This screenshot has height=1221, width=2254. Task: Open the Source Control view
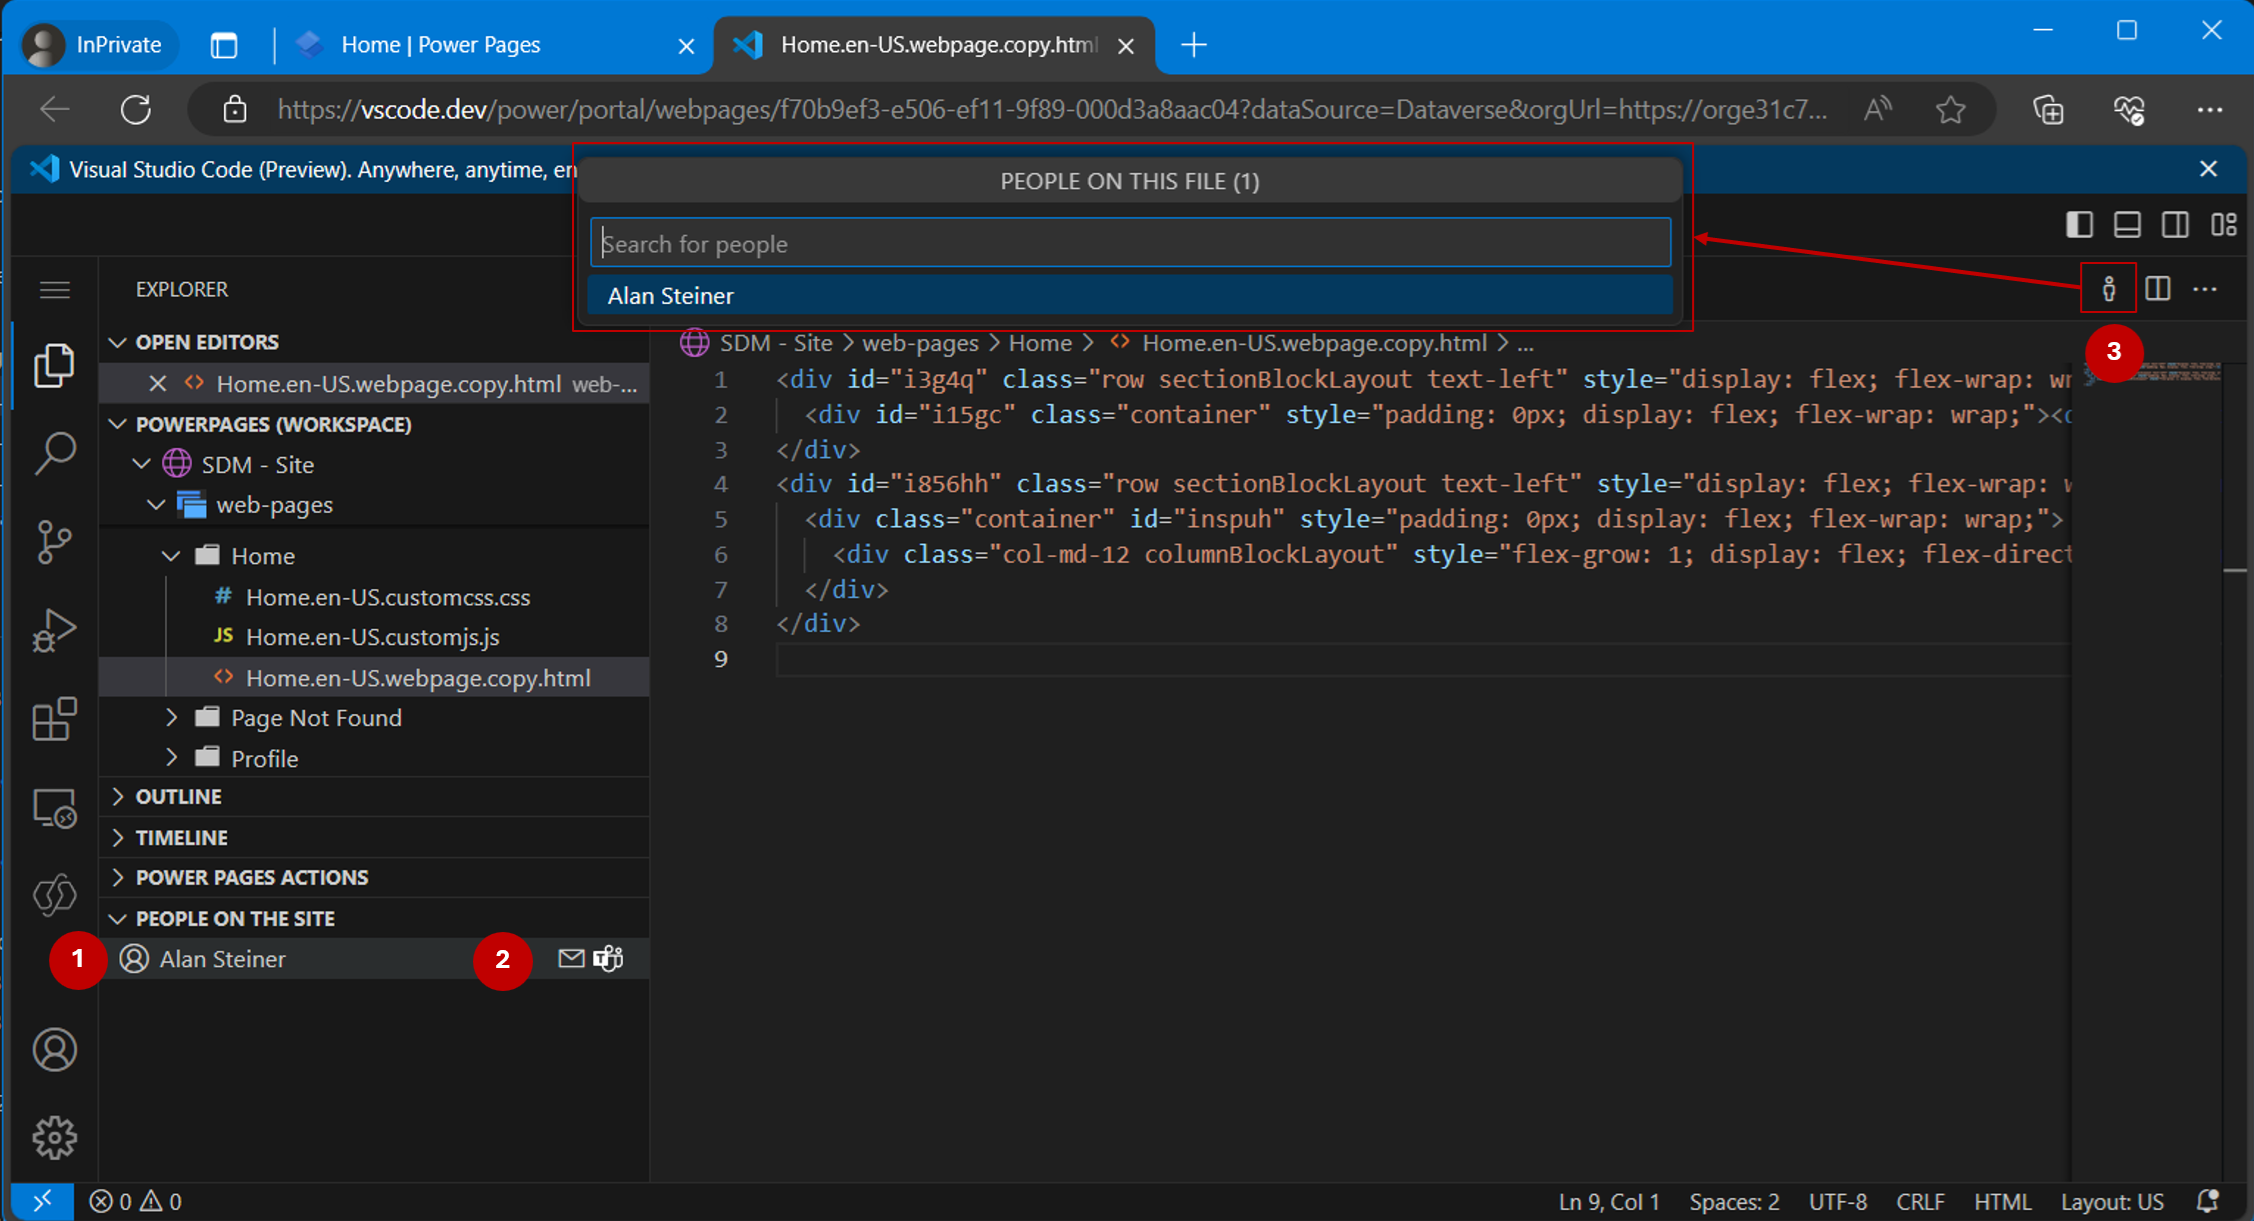55,543
